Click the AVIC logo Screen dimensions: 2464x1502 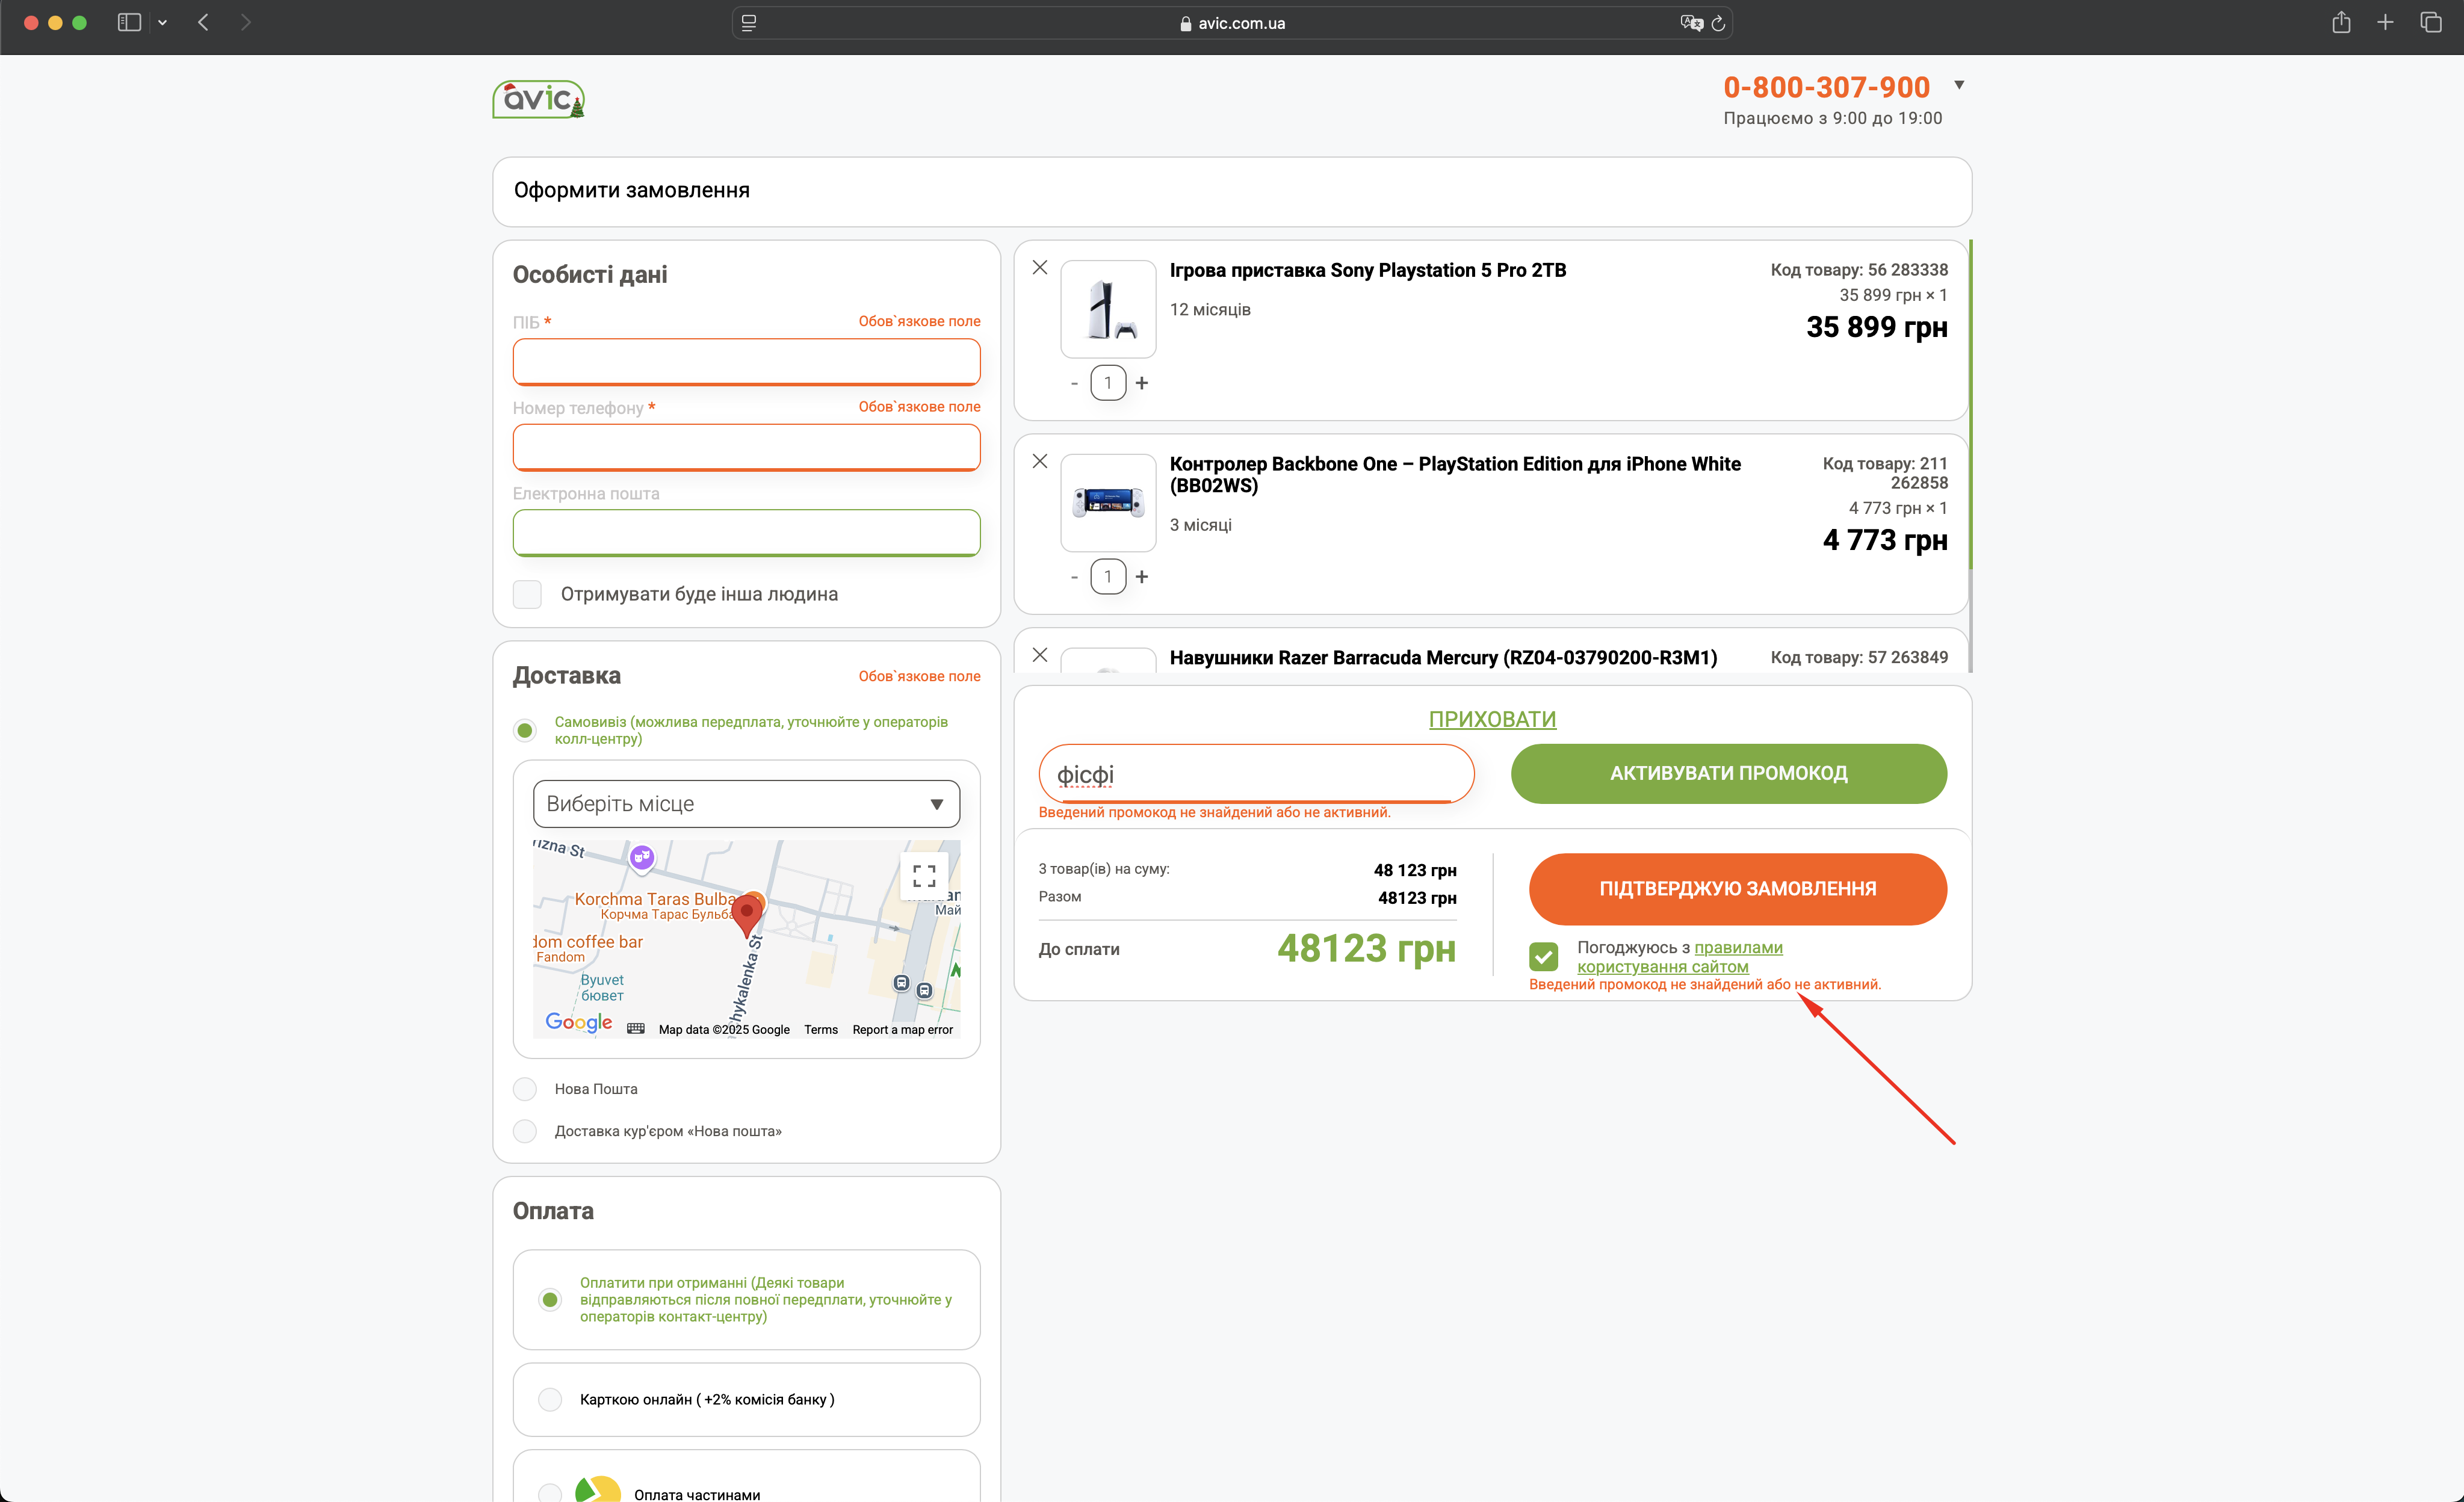pyautogui.click(x=538, y=99)
